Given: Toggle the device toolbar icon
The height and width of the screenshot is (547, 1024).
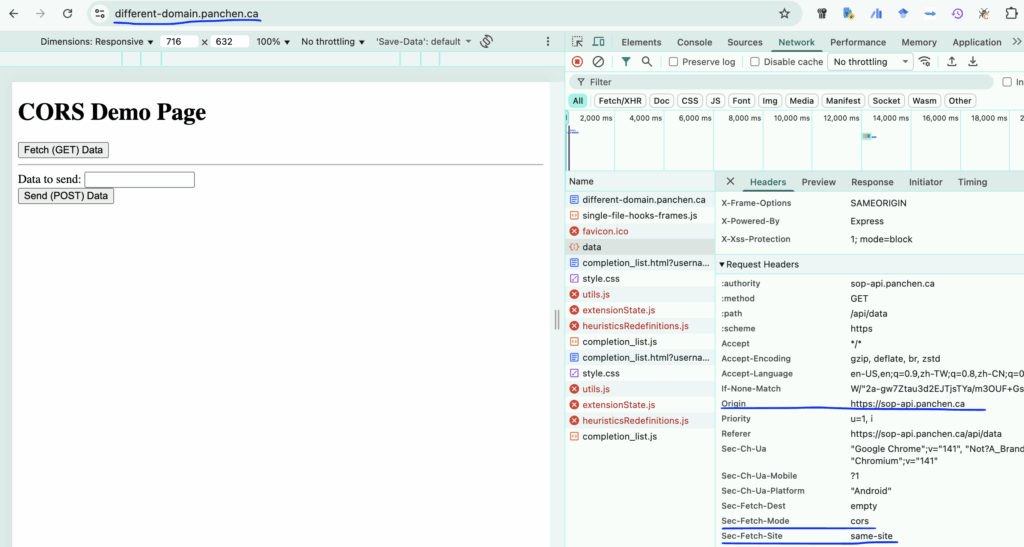Looking at the screenshot, I should [x=598, y=42].
